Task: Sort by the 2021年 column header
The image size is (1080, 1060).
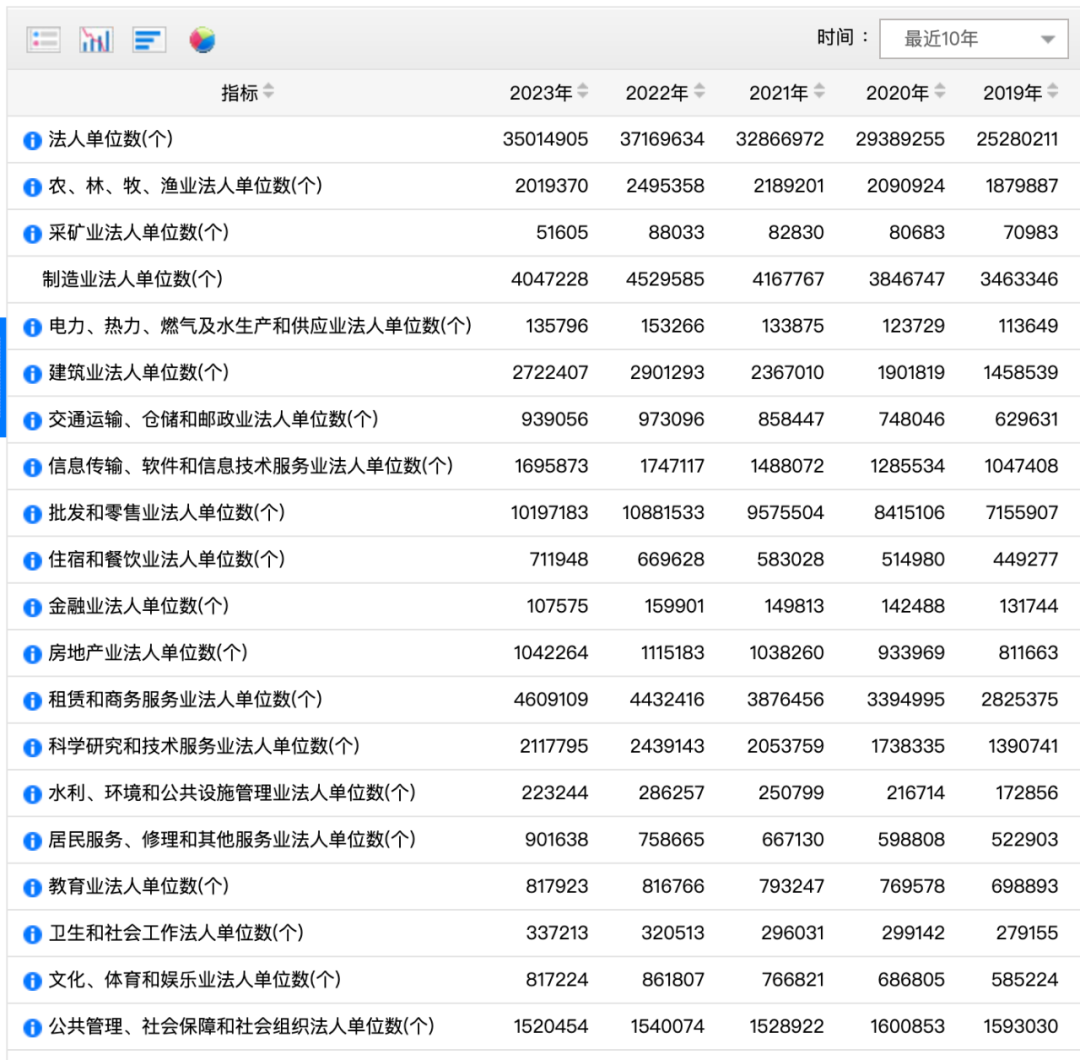Action: [x=787, y=92]
